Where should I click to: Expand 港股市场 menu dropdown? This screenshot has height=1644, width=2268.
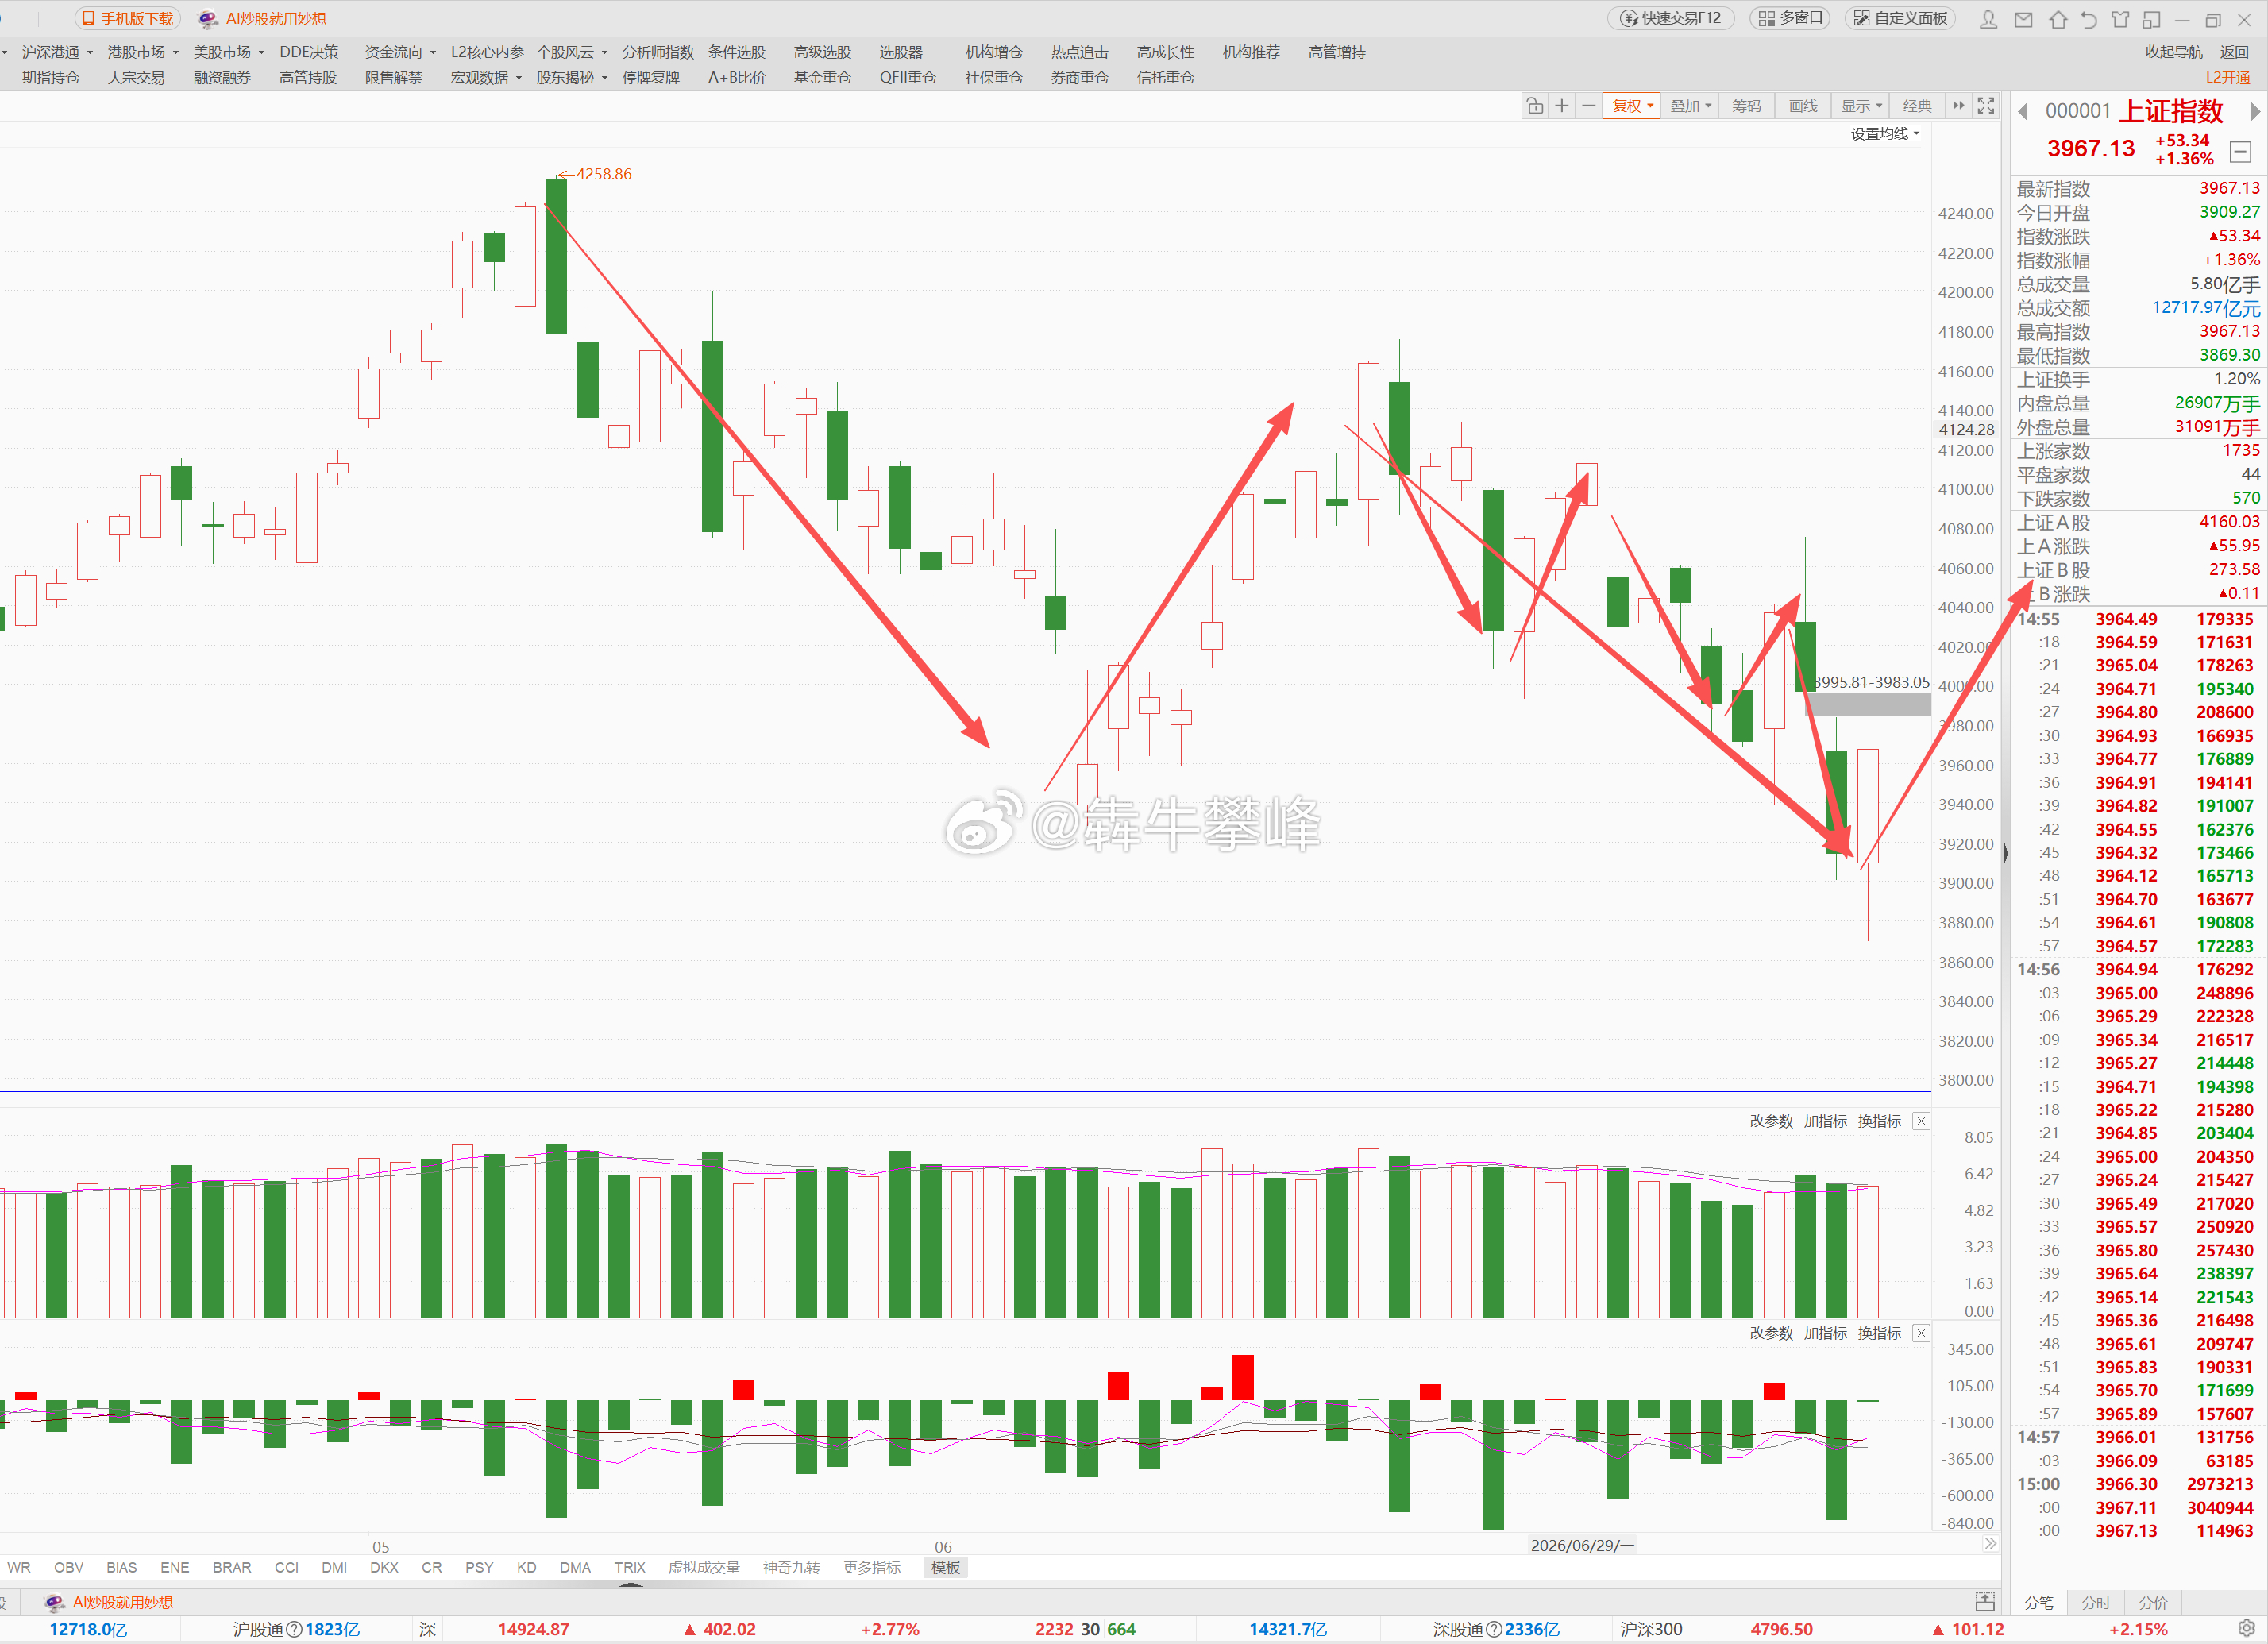(x=143, y=52)
